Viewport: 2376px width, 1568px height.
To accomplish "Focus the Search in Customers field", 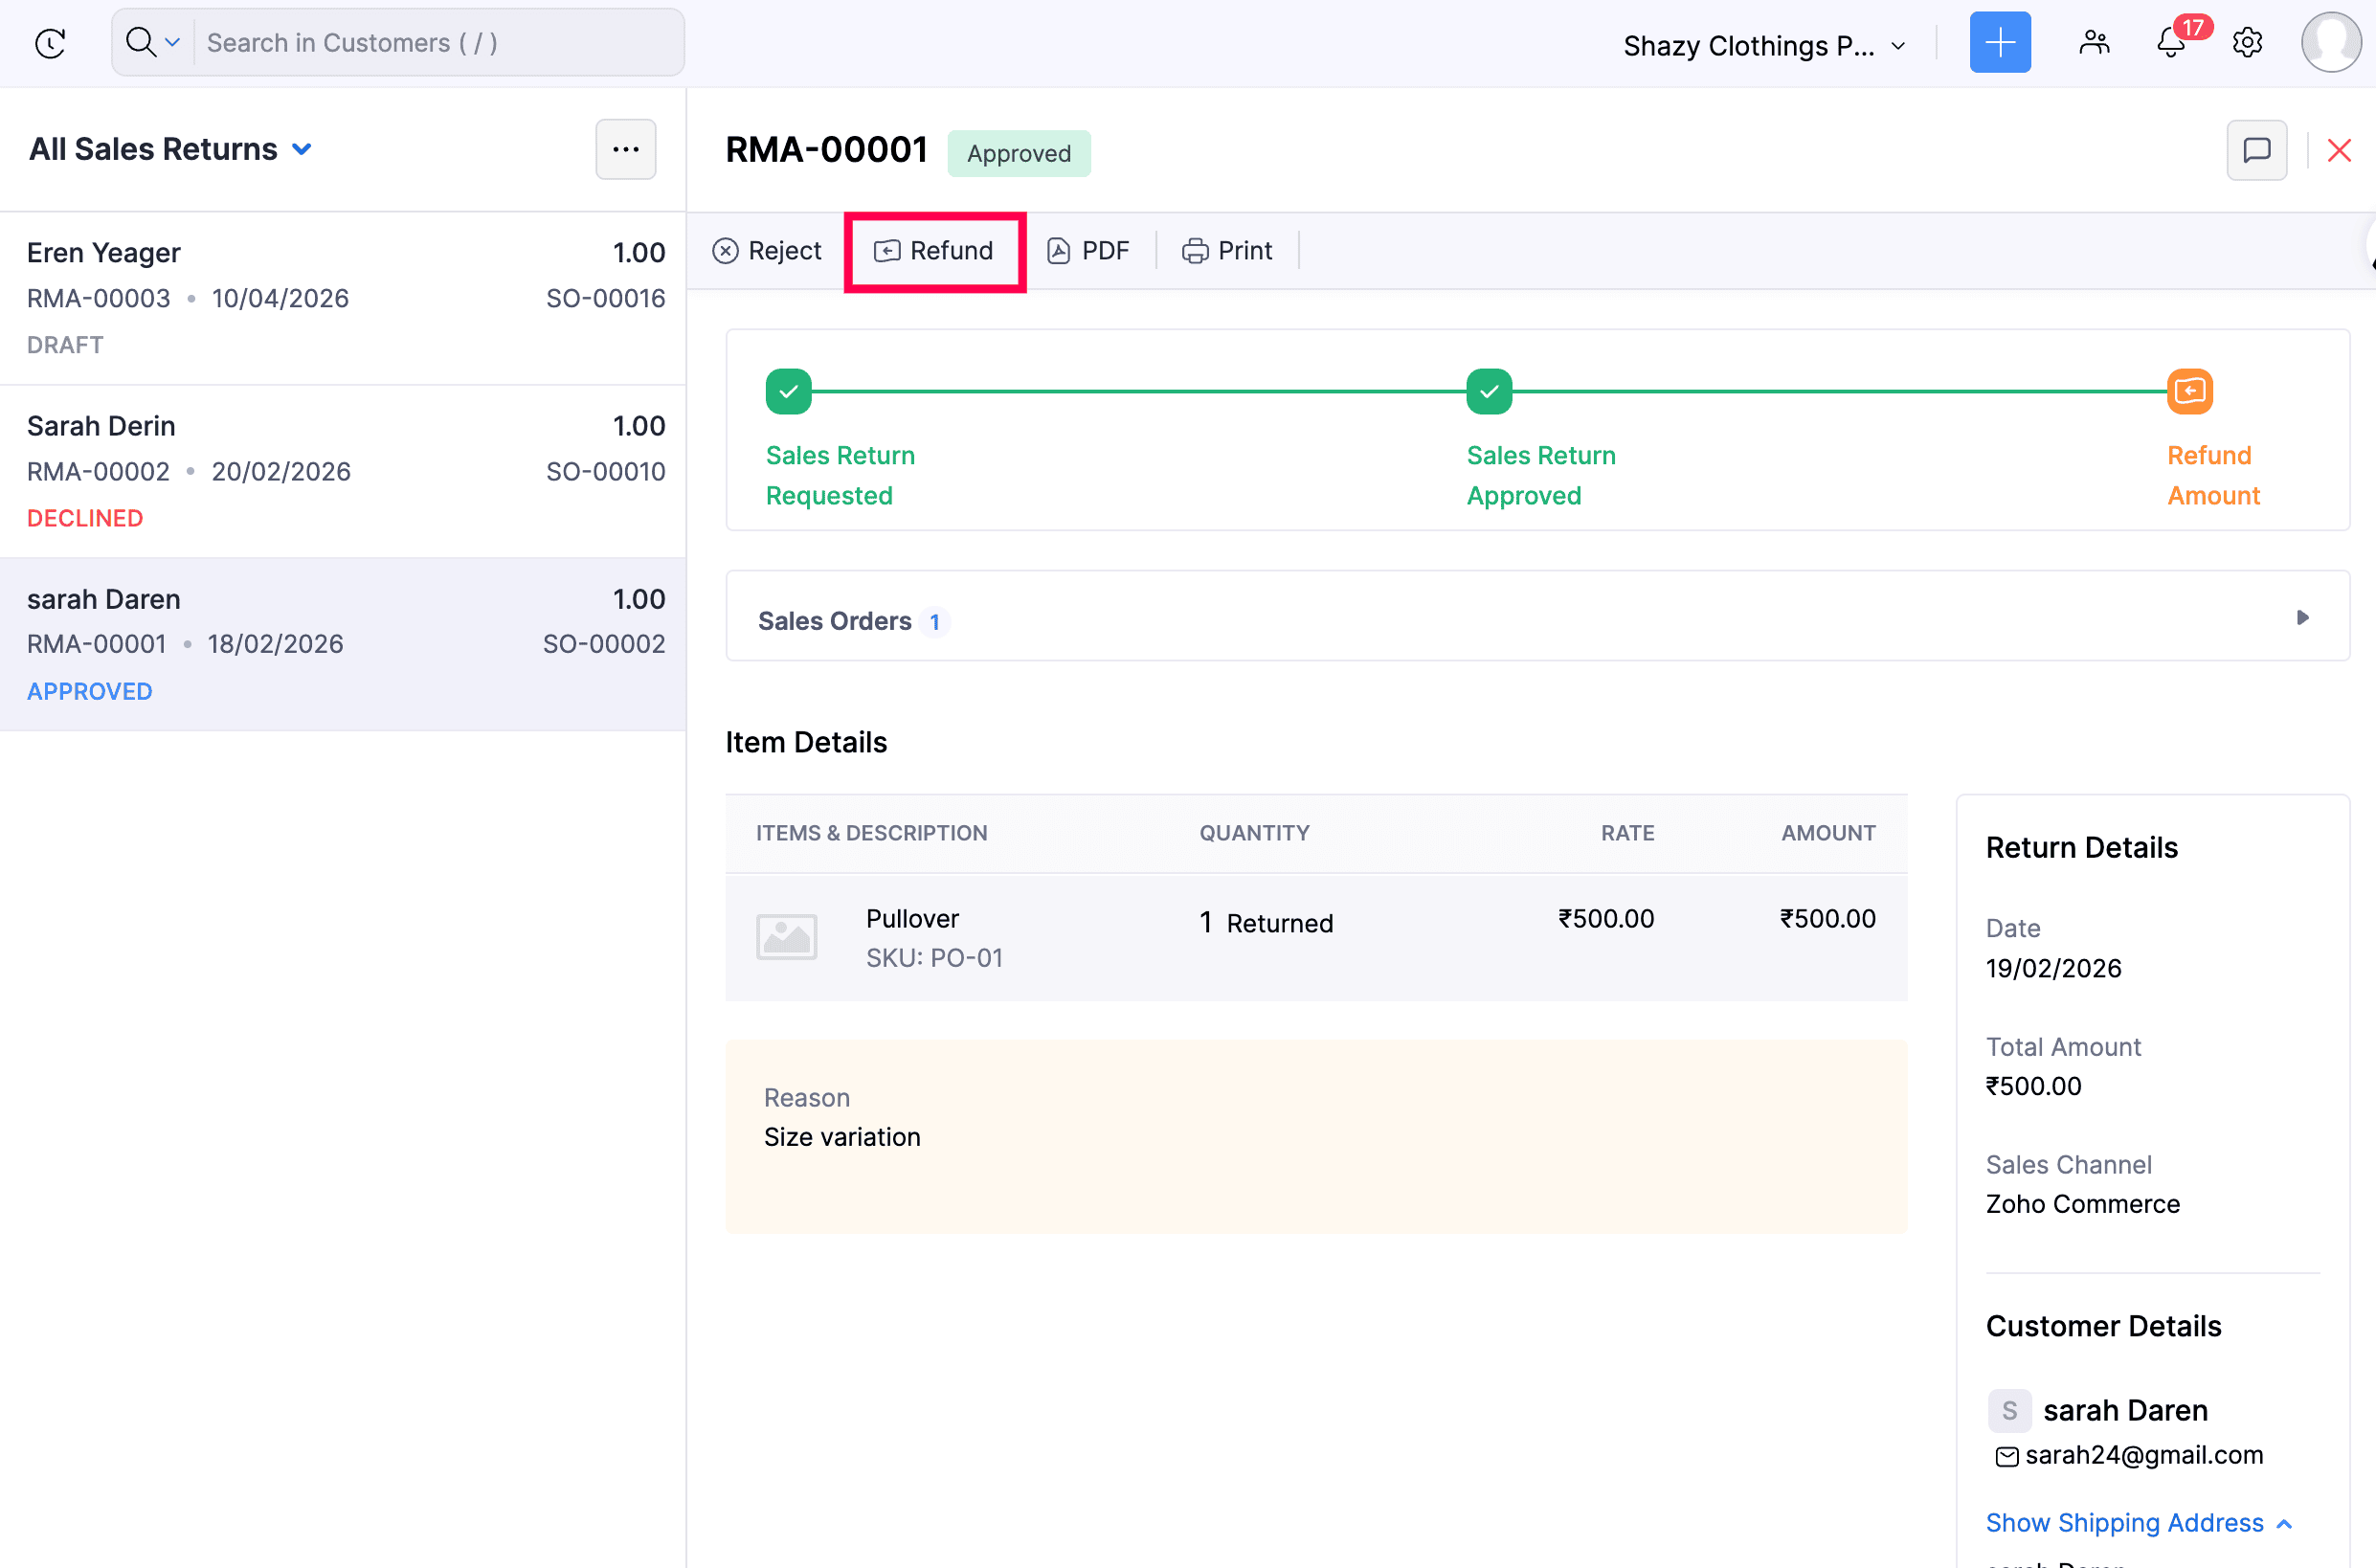I will 440,42.
